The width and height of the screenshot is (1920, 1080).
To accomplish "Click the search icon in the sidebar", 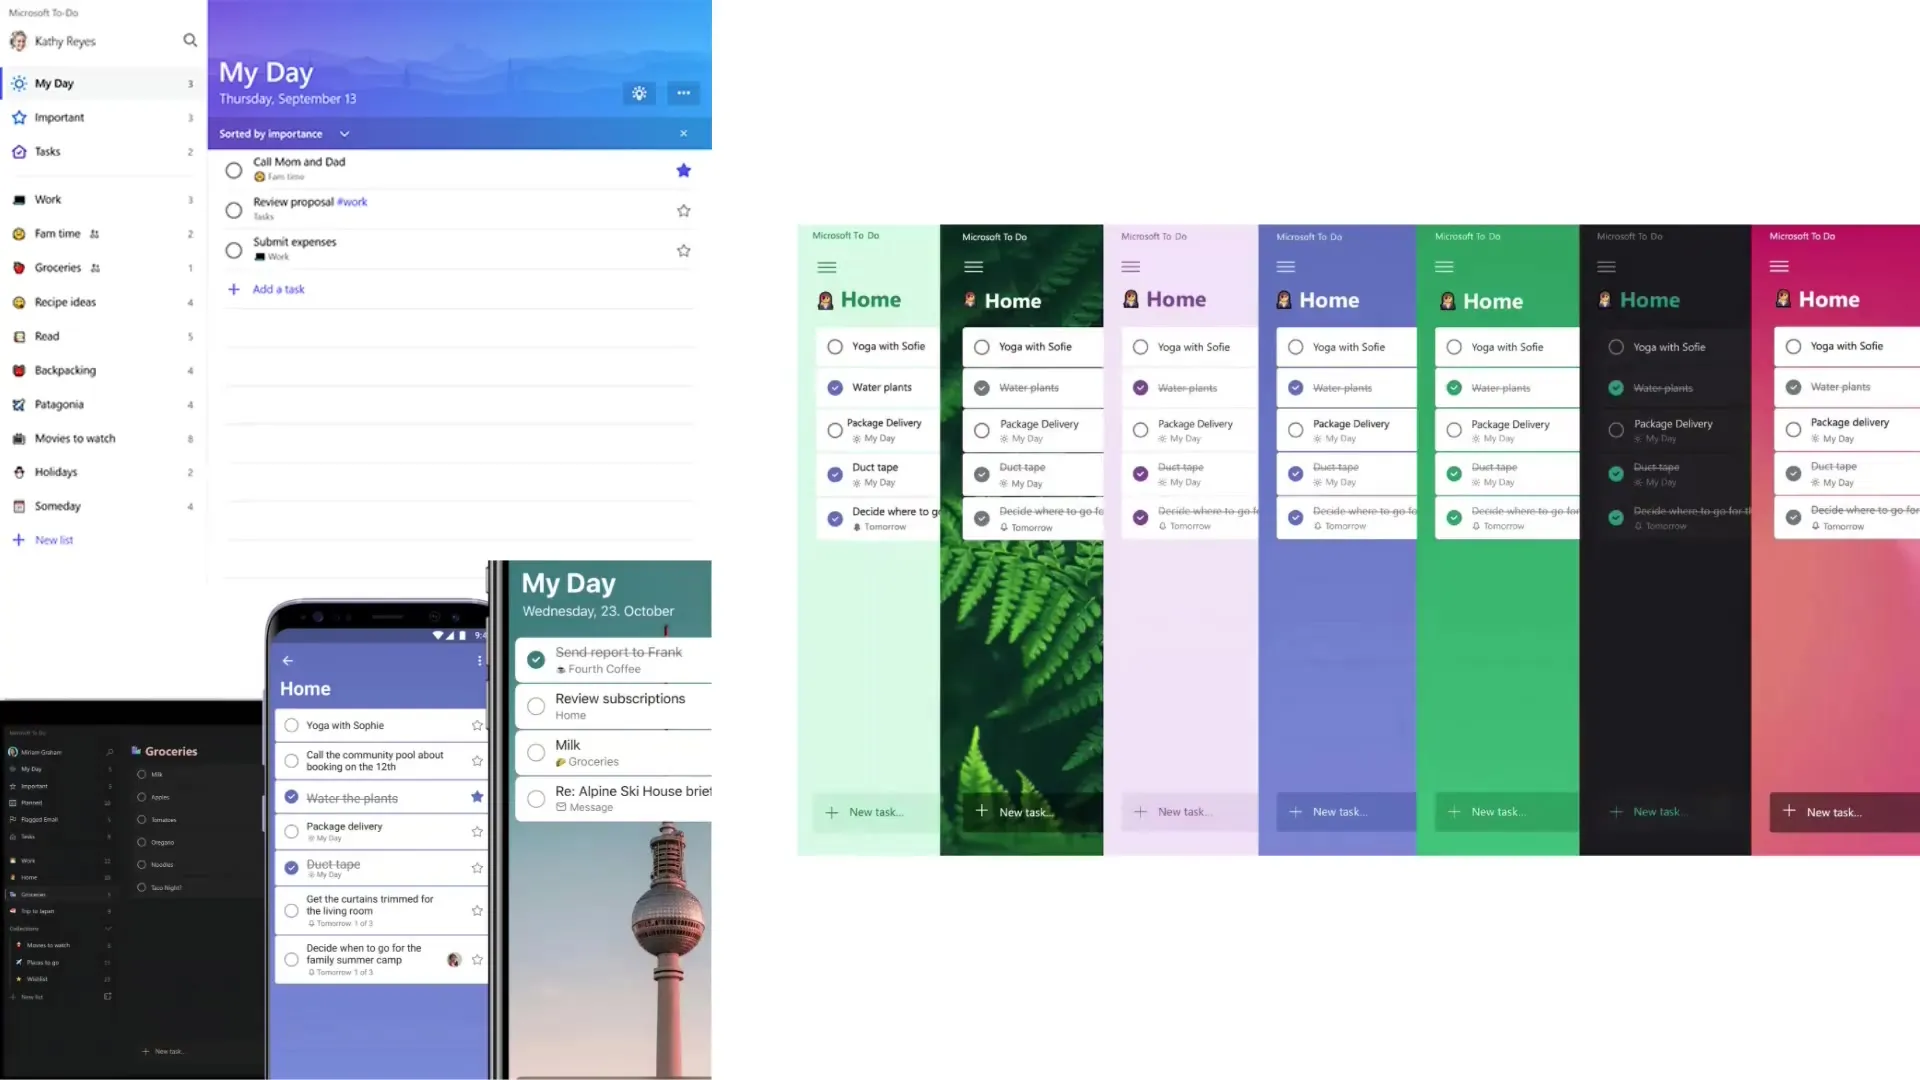I will point(190,40).
